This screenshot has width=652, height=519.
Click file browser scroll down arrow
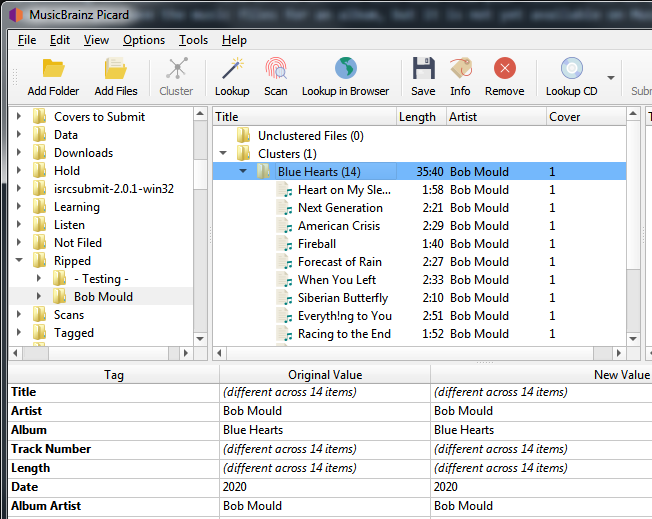click(x=200, y=339)
